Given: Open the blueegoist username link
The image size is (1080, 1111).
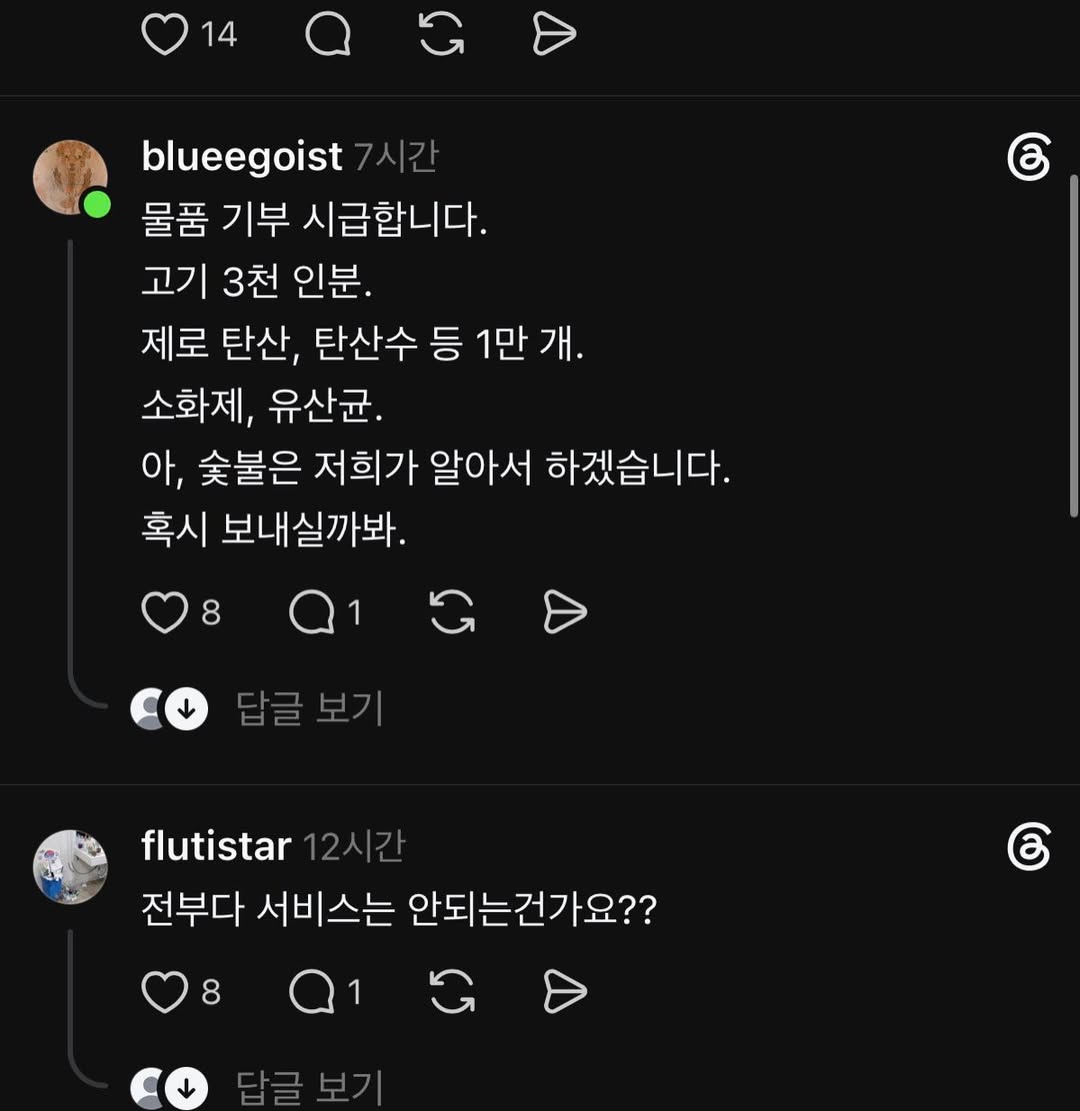Looking at the screenshot, I should click(242, 157).
